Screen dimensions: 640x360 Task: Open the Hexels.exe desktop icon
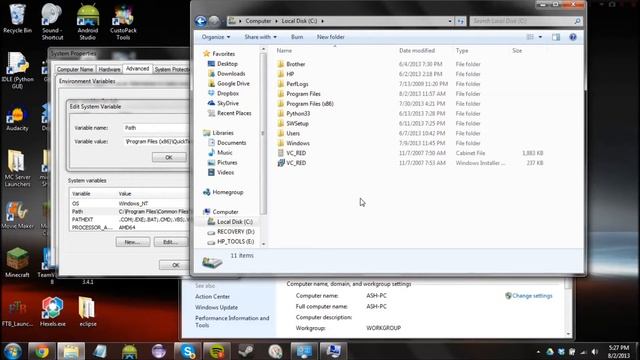click(x=53, y=311)
